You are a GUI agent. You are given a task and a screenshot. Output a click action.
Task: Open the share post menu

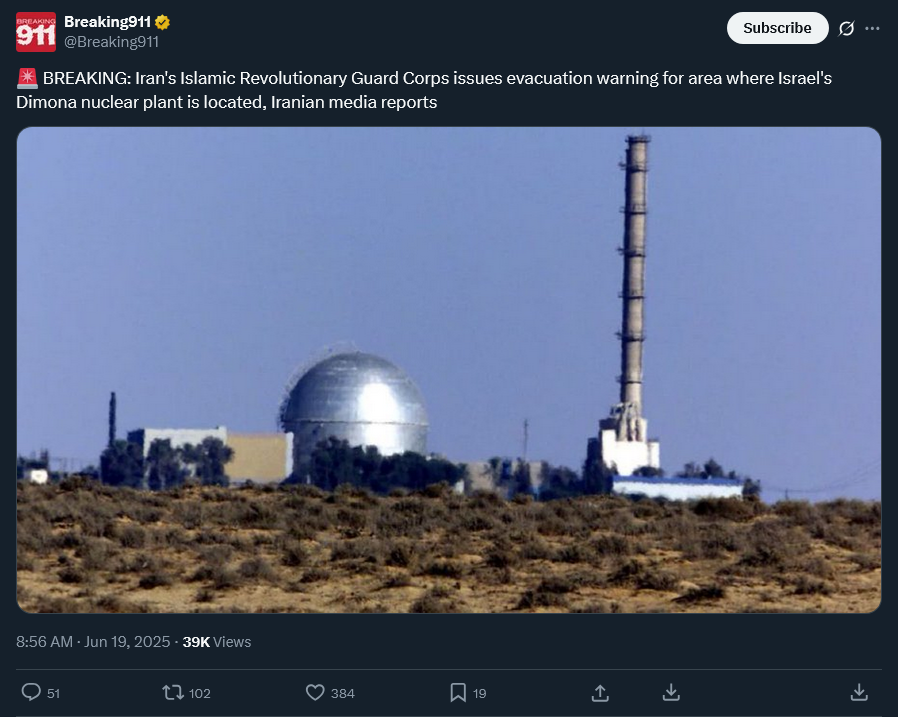coord(600,692)
